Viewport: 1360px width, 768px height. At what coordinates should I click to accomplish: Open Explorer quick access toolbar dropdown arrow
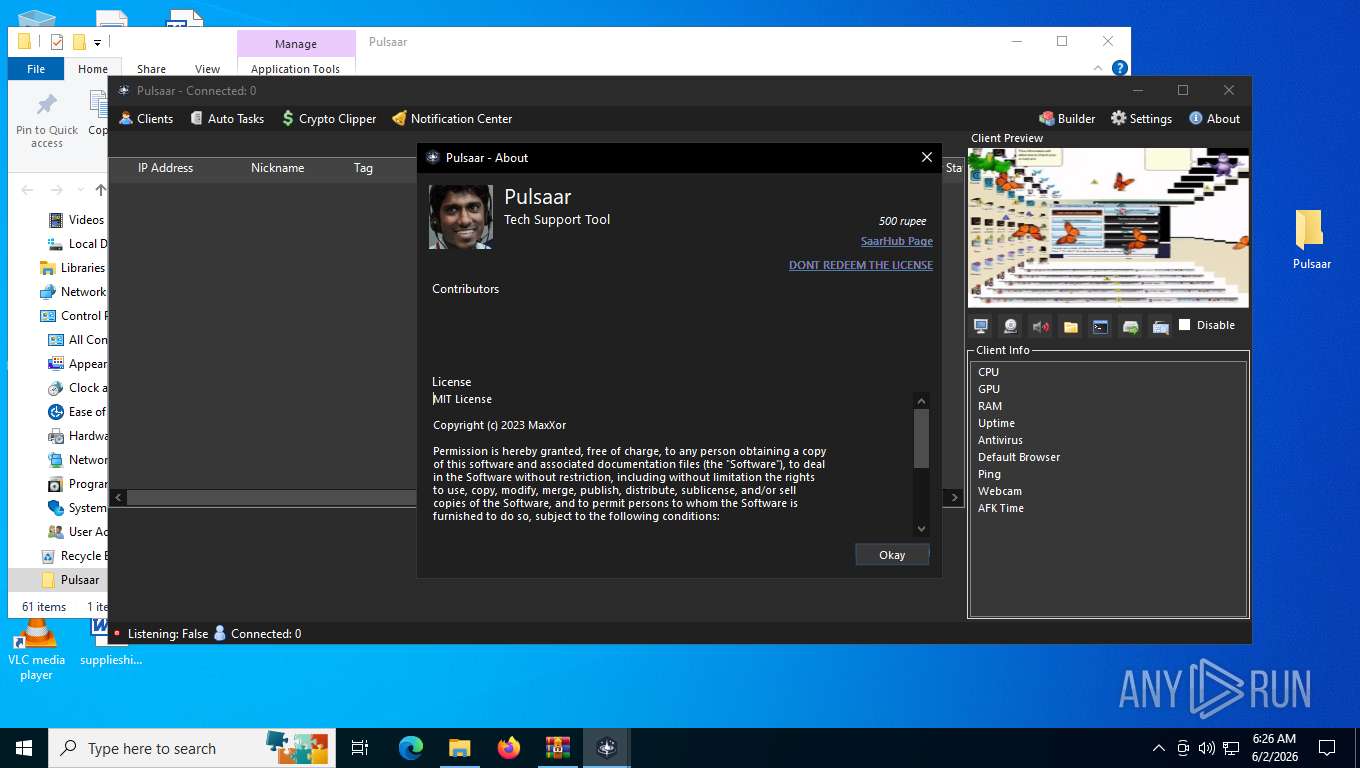click(x=97, y=43)
